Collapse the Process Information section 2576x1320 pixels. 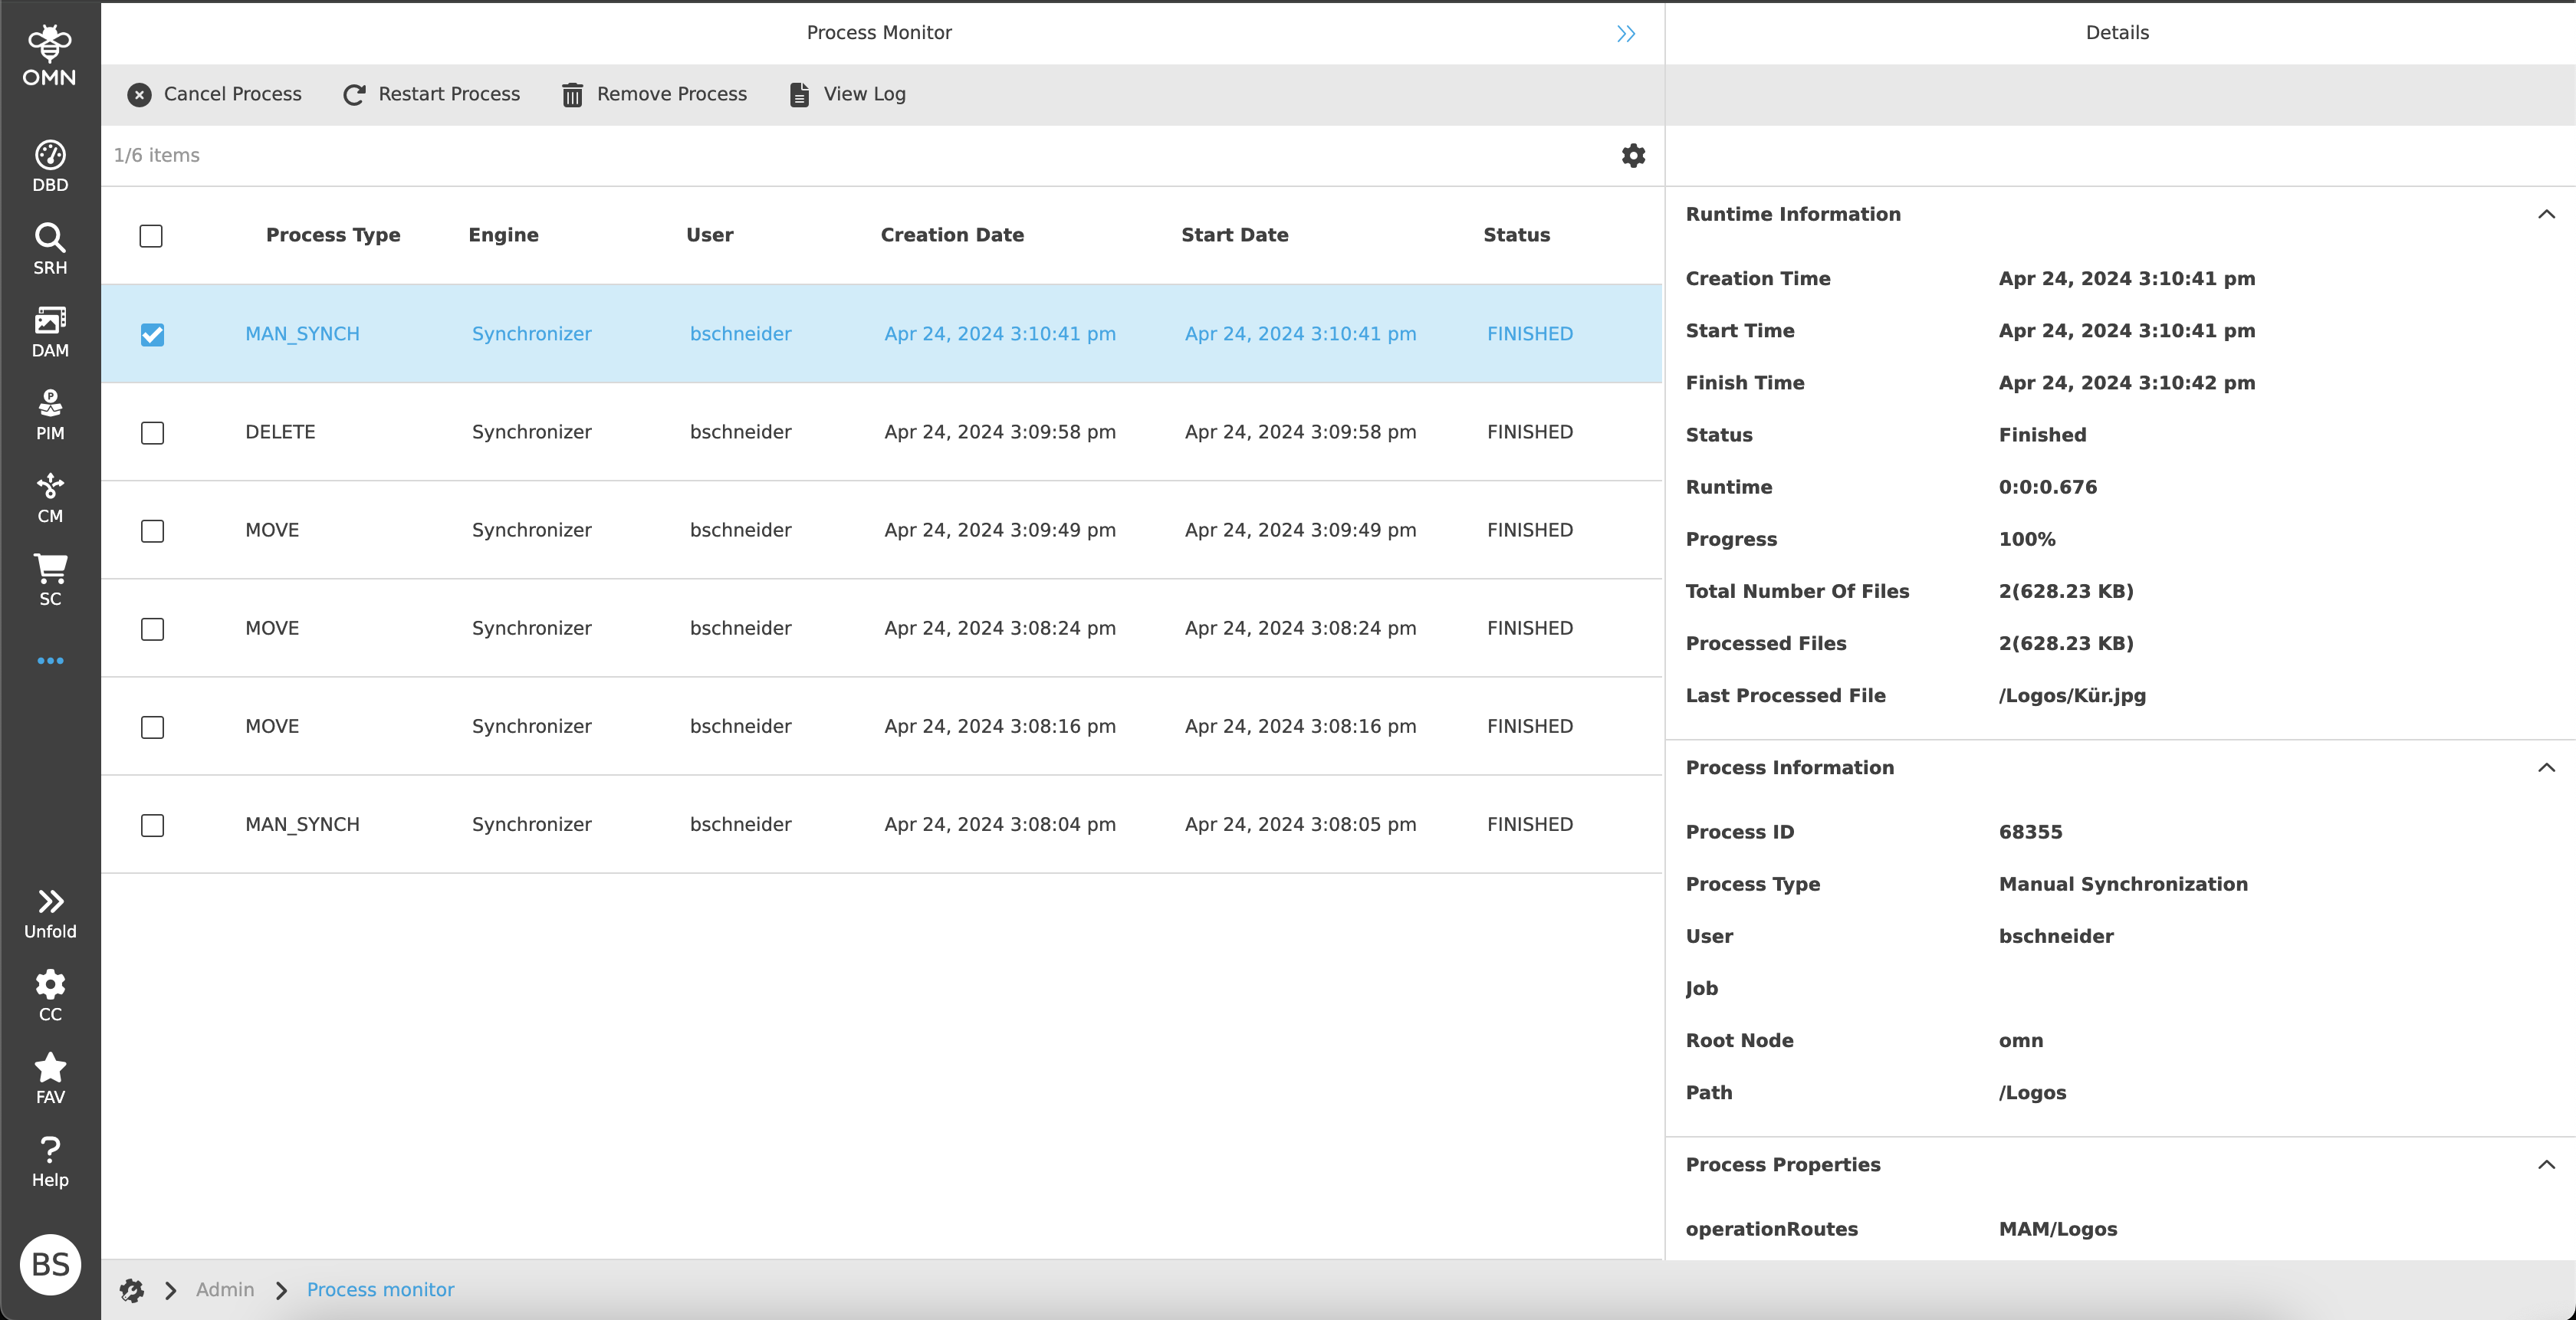pos(2546,768)
